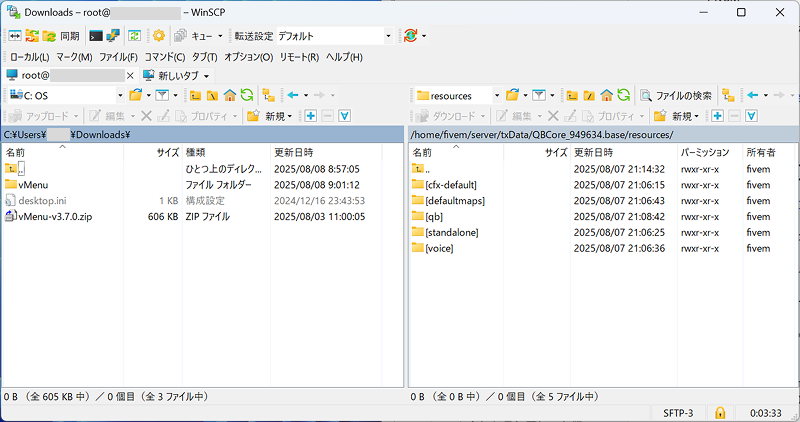Click remote back arrow
800x422 pixels.
click(753, 95)
